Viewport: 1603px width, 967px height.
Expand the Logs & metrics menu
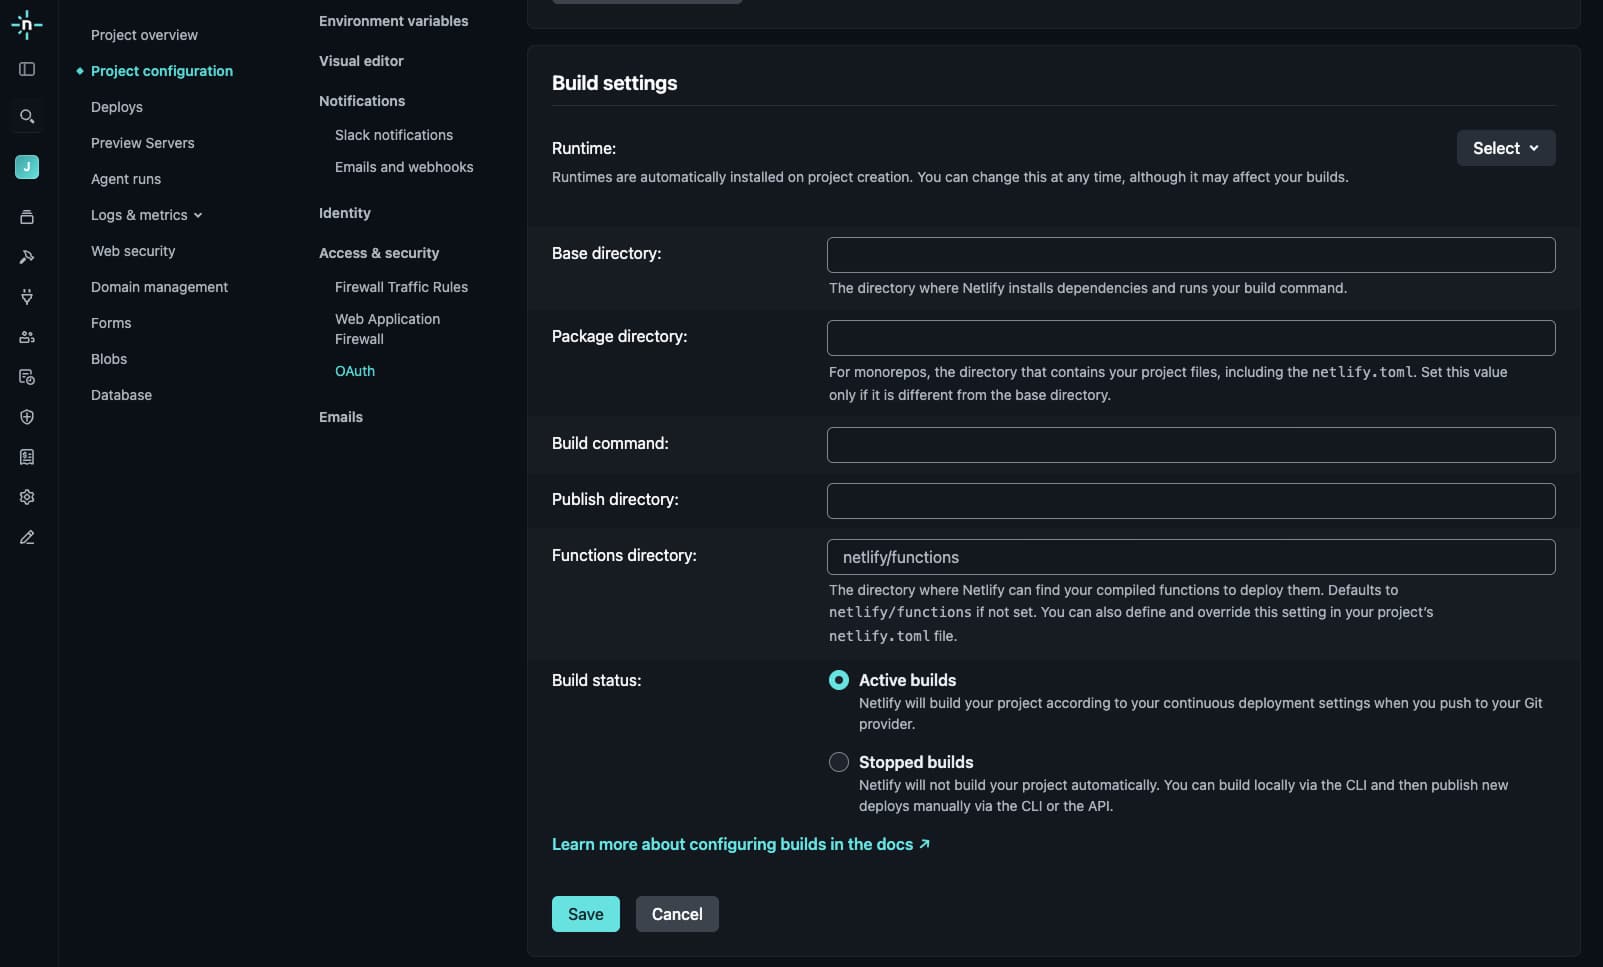(147, 215)
